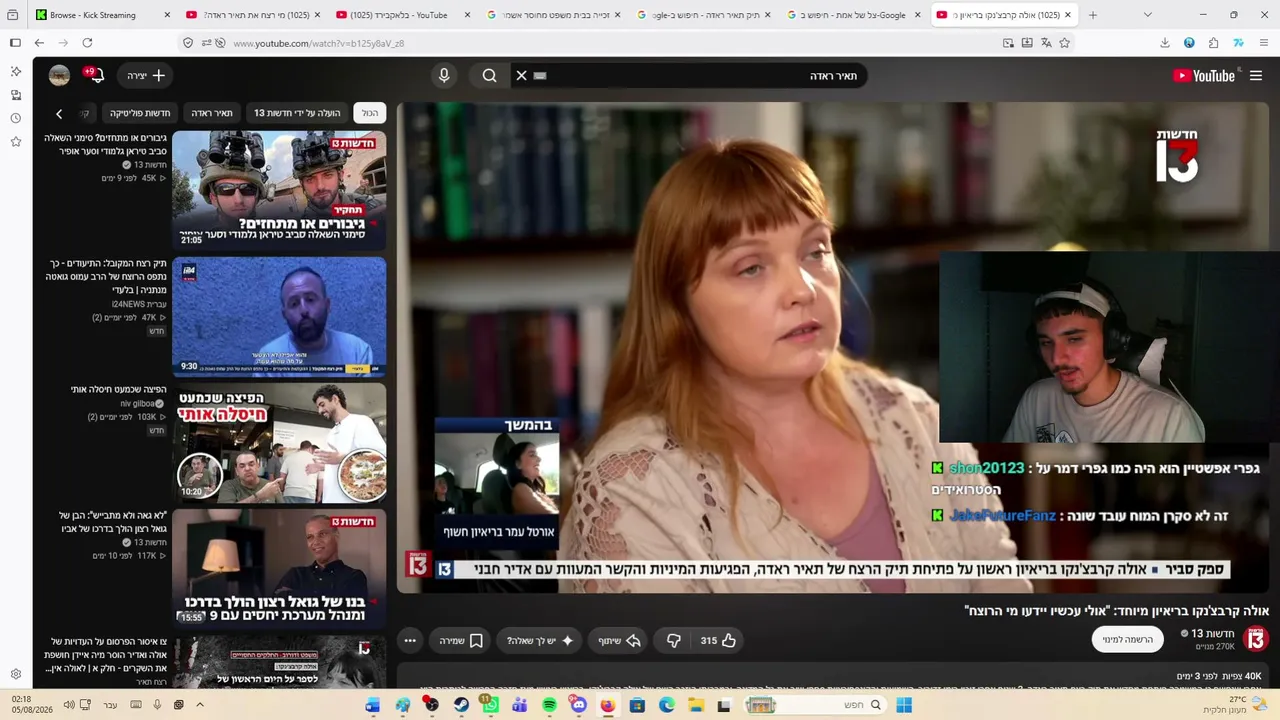Screen dimensions: 1280x720
Task: Like the video (315 thumbs up)
Action: click(x=718, y=640)
